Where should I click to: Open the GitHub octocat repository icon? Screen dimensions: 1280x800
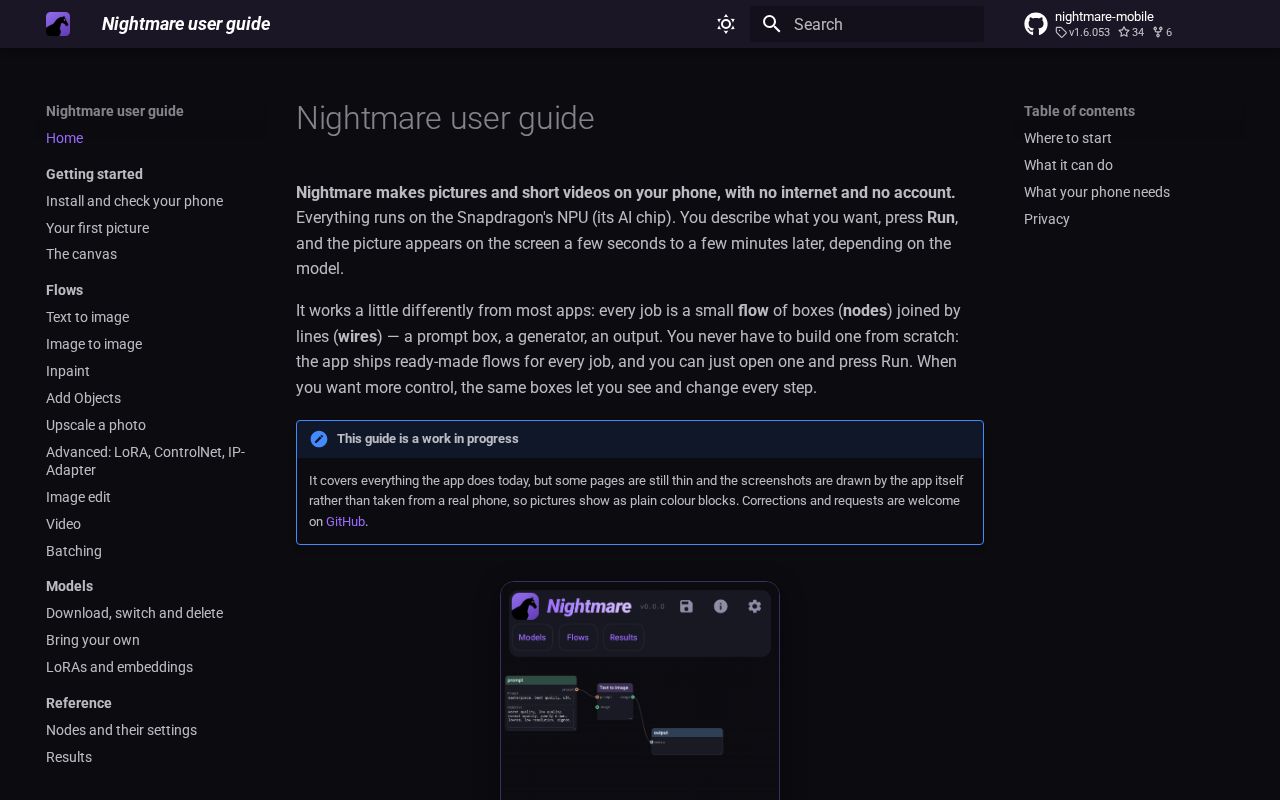[1036, 24]
